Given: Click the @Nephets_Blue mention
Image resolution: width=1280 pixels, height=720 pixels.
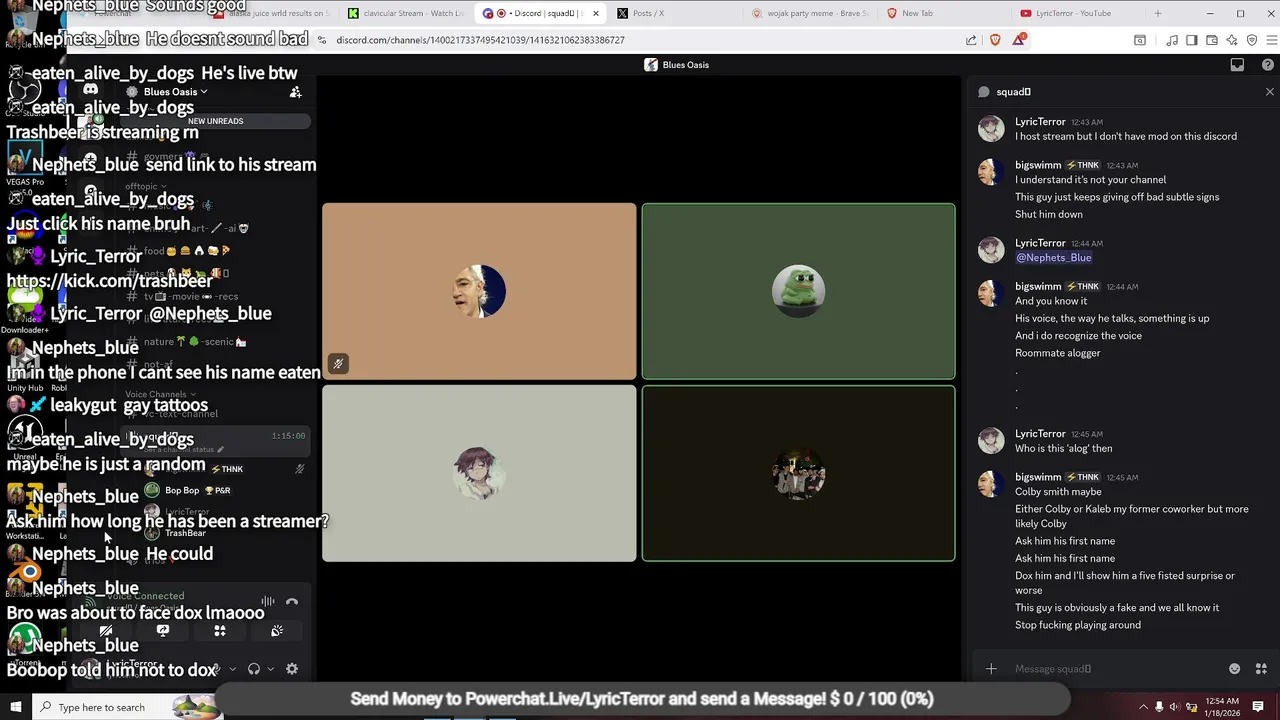Looking at the screenshot, I should [1054, 258].
